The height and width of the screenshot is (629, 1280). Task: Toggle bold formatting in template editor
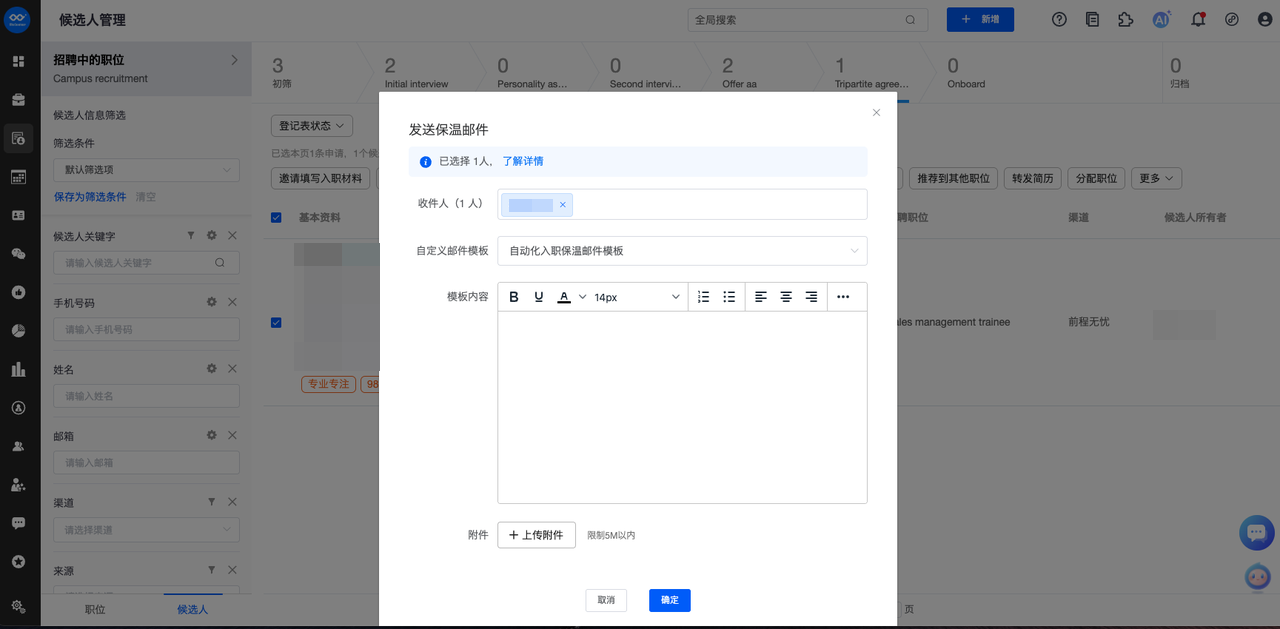tap(514, 297)
